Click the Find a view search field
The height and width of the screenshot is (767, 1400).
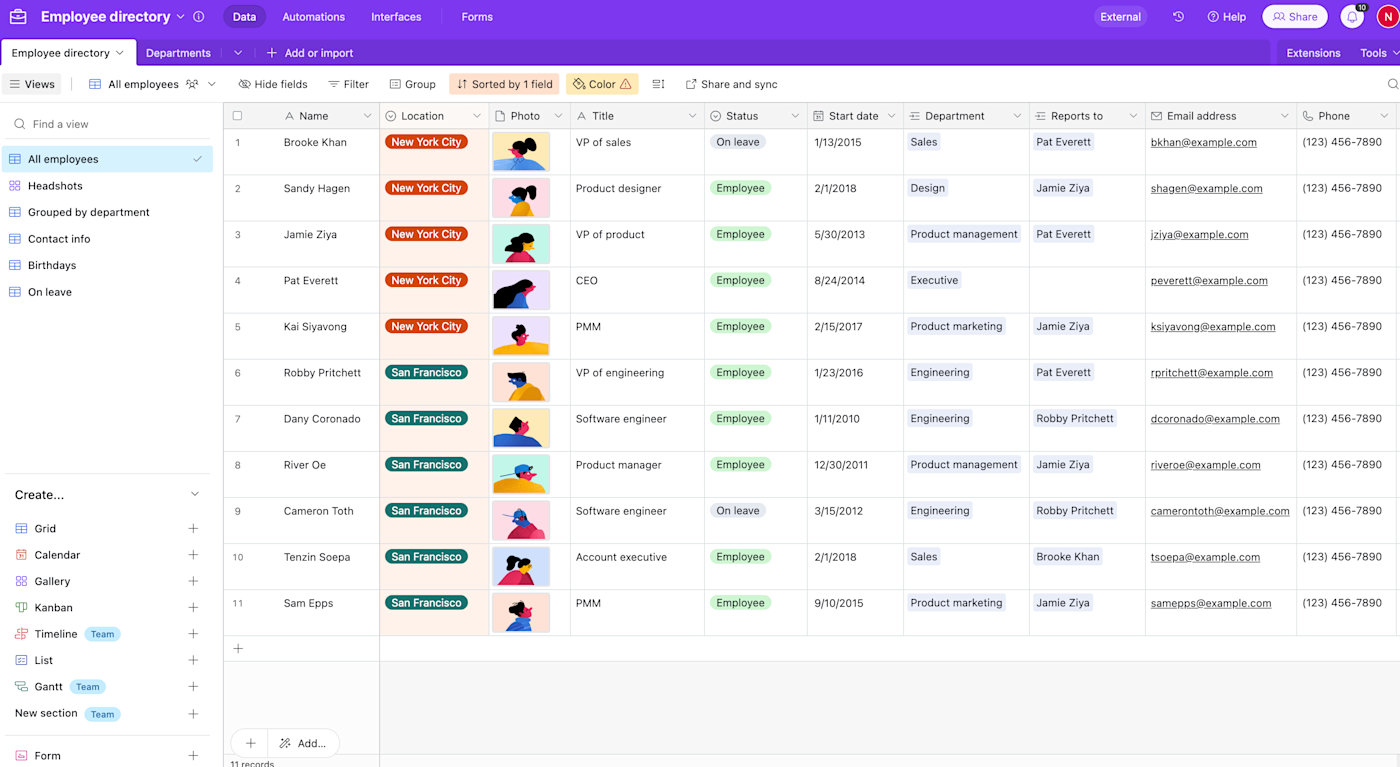pyautogui.click(x=108, y=124)
